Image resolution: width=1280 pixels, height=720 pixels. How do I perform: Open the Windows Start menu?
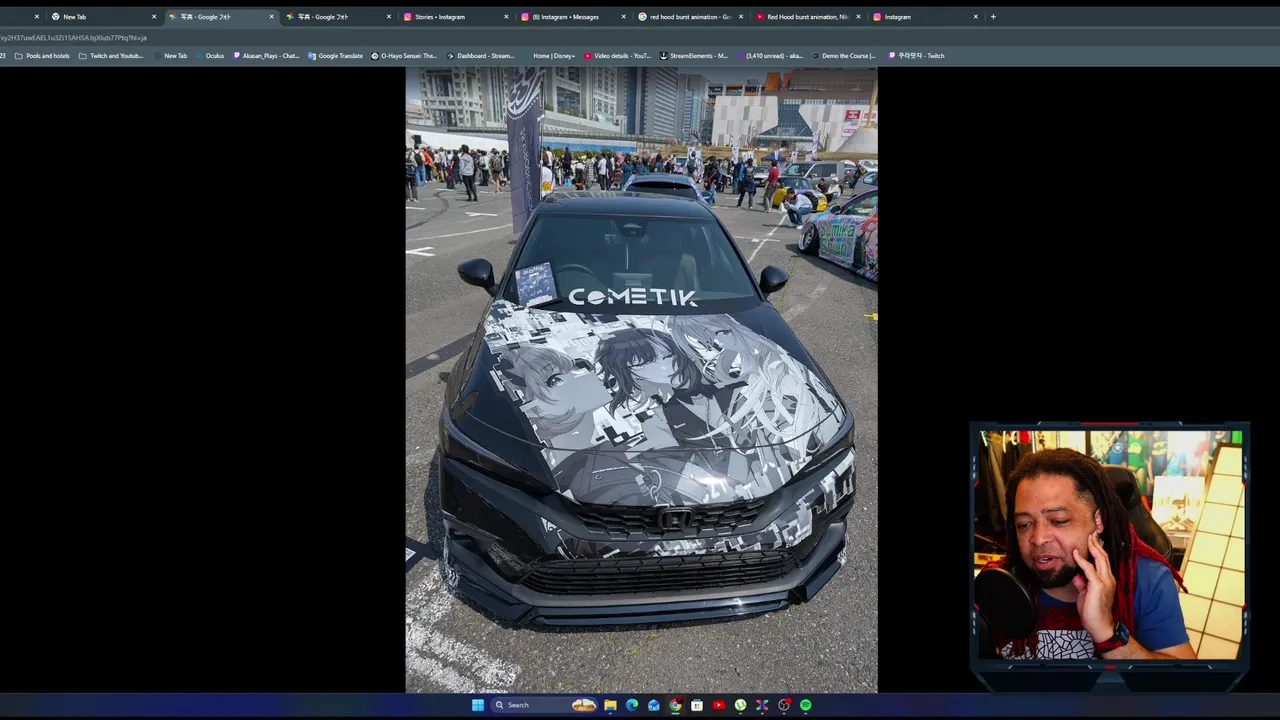tap(478, 705)
